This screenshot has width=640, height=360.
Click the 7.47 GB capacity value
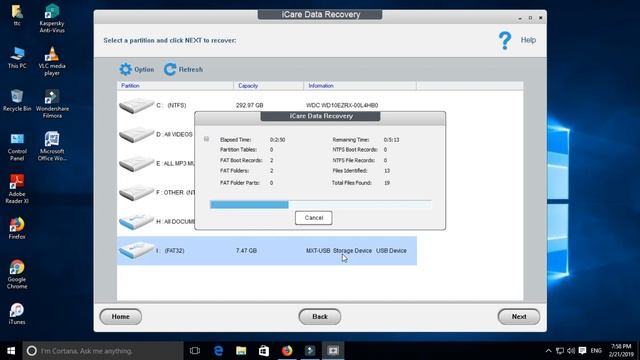point(246,251)
